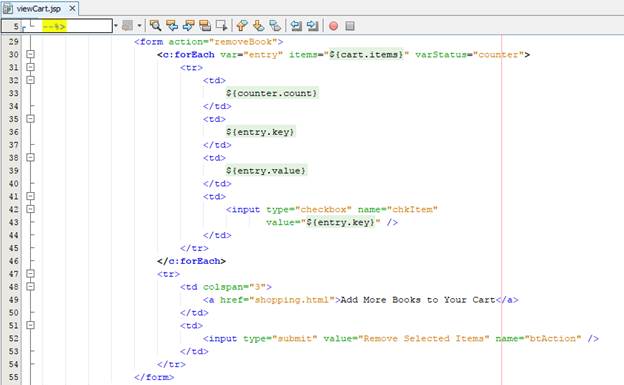Click the Shift Line Right icon
The height and width of the screenshot is (385, 624).
click(312, 26)
